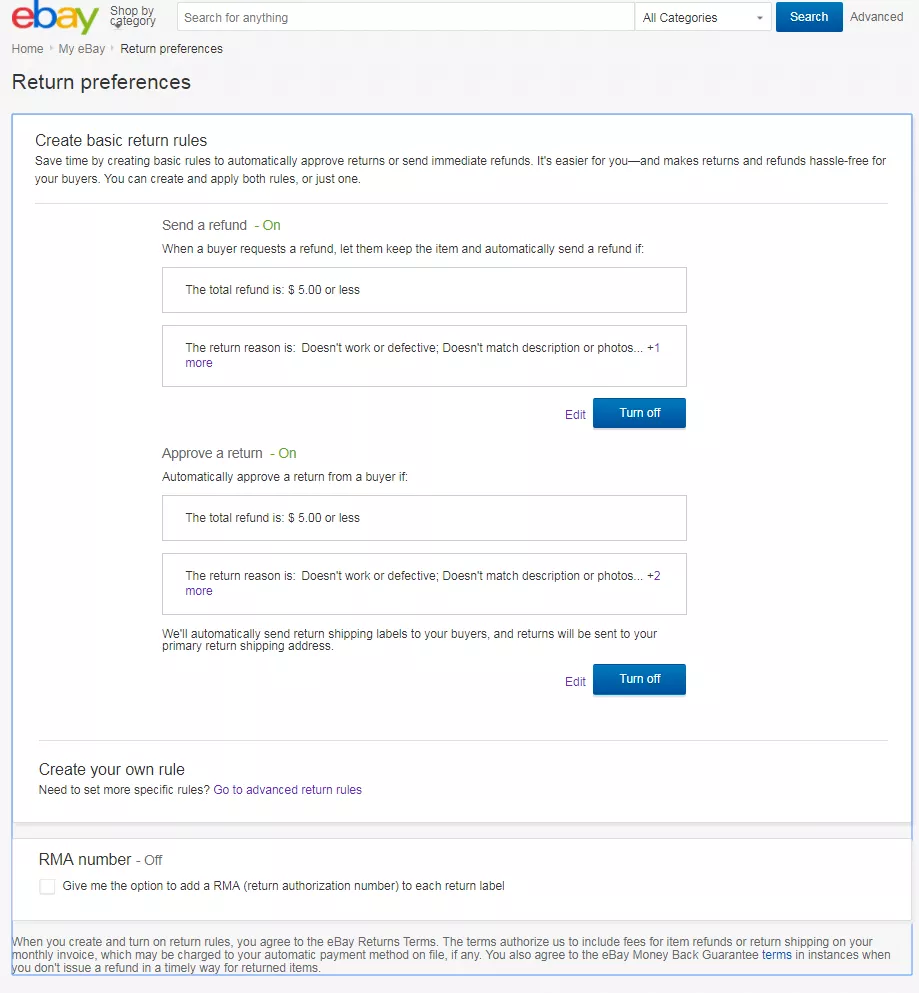Expand +1 more refund return reasons

pyautogui.click(x=198, y=362)
